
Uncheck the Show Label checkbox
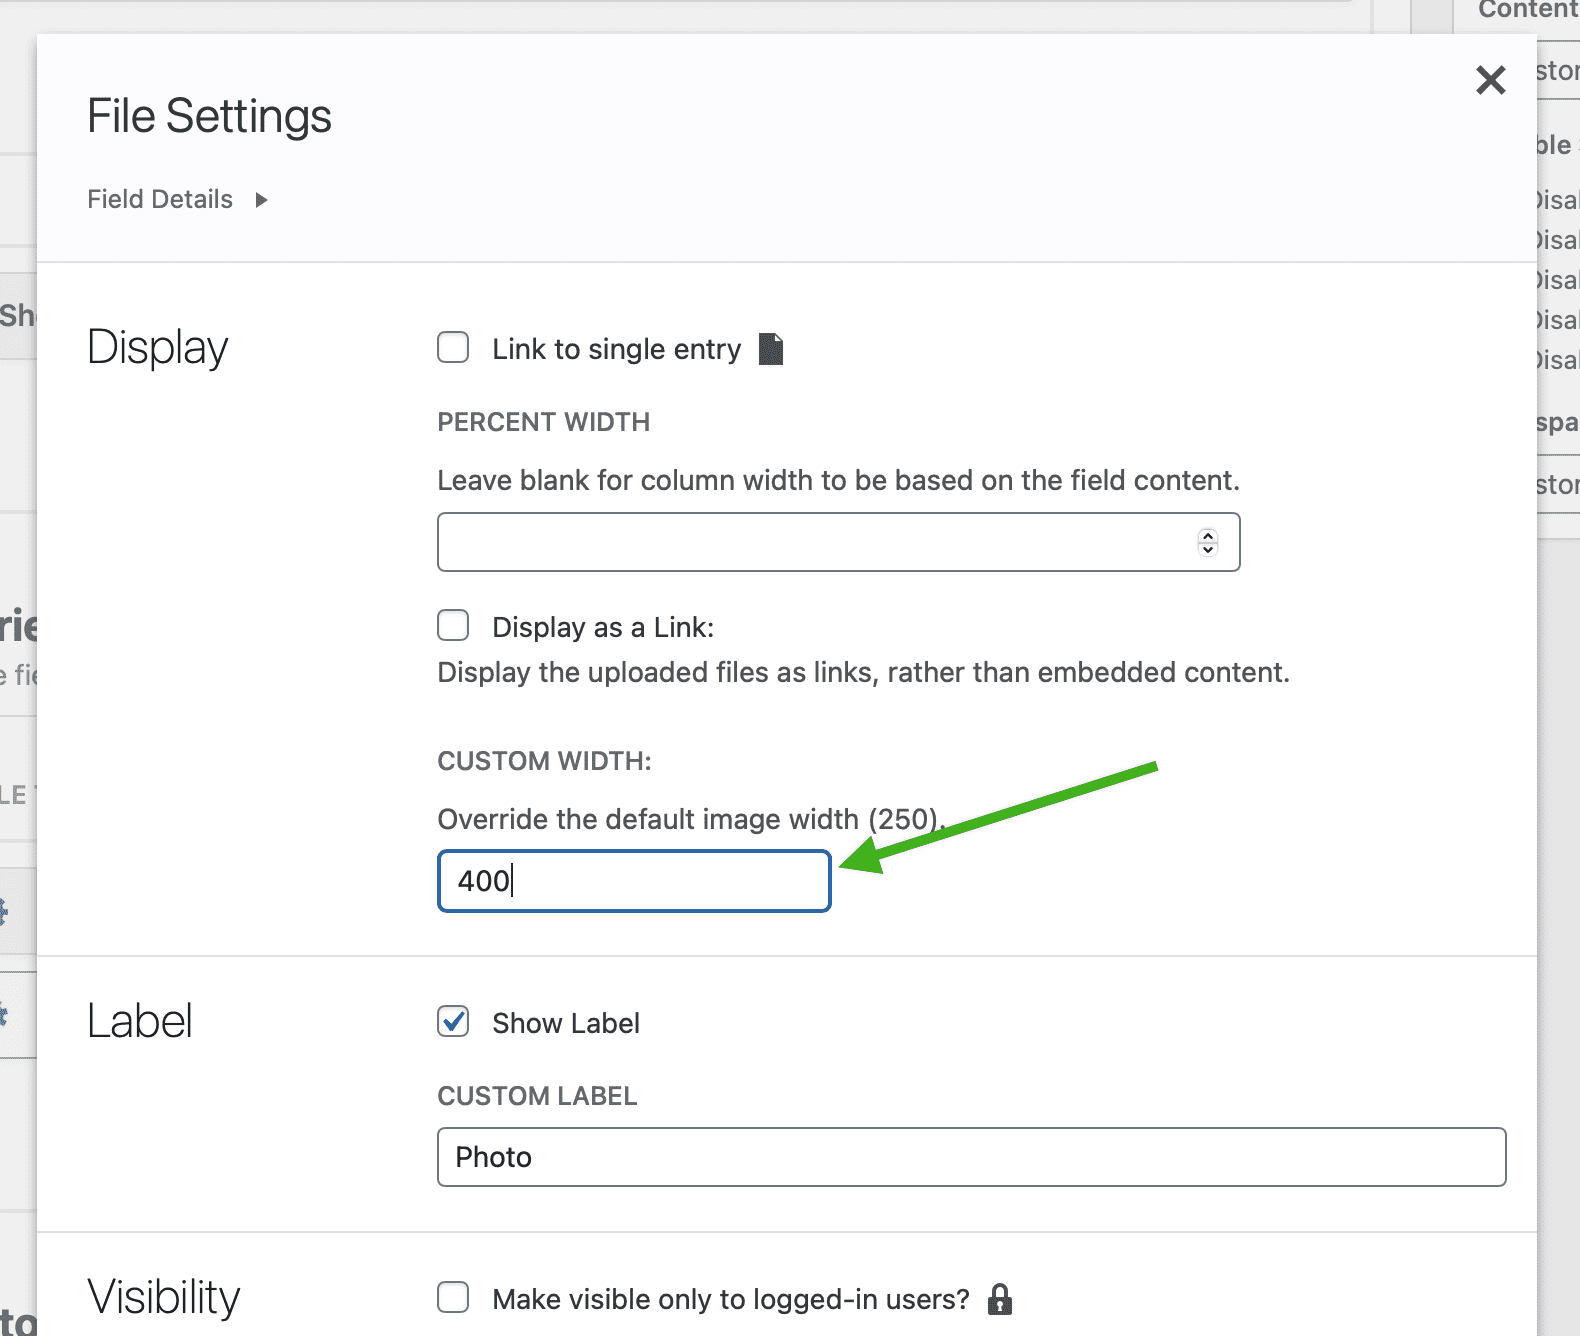point(453,1022)
